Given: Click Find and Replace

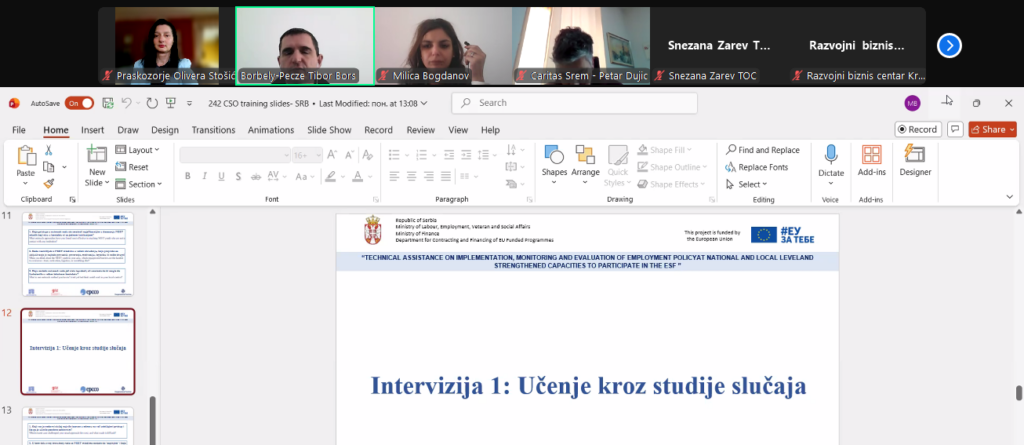Looking at the screenshot, I should pos(763,150).
